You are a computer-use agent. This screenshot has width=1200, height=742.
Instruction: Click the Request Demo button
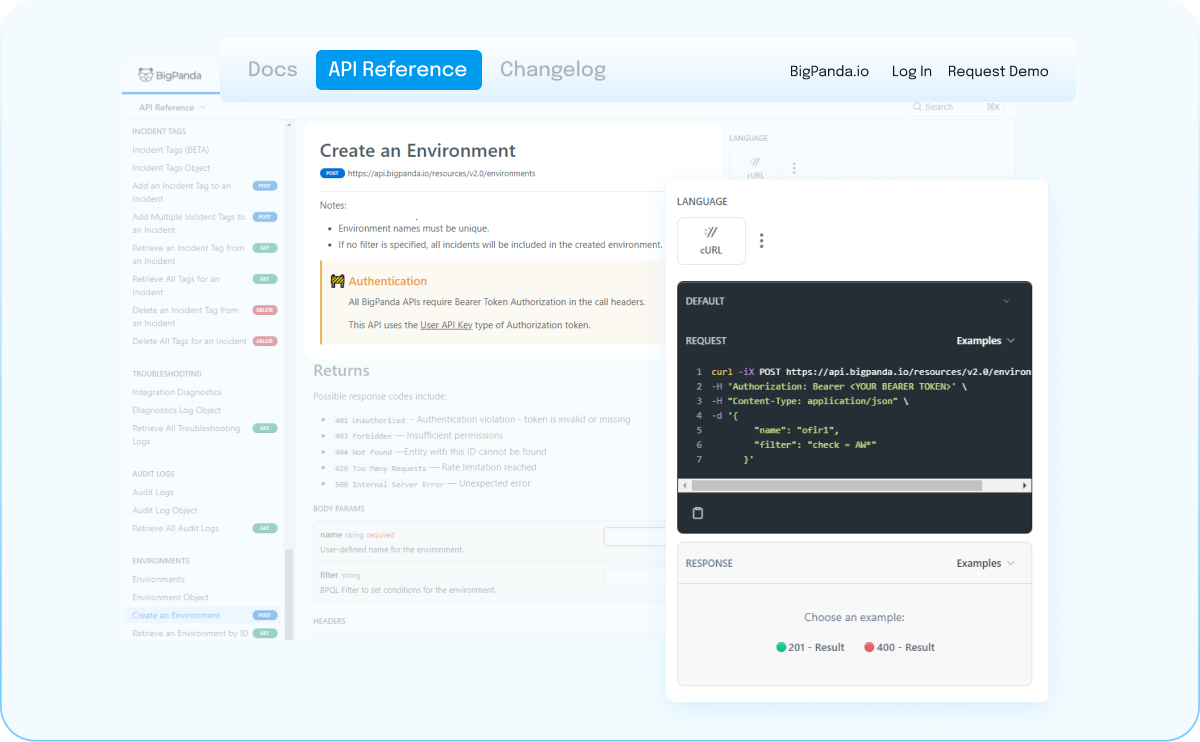(x=998, y=71)
